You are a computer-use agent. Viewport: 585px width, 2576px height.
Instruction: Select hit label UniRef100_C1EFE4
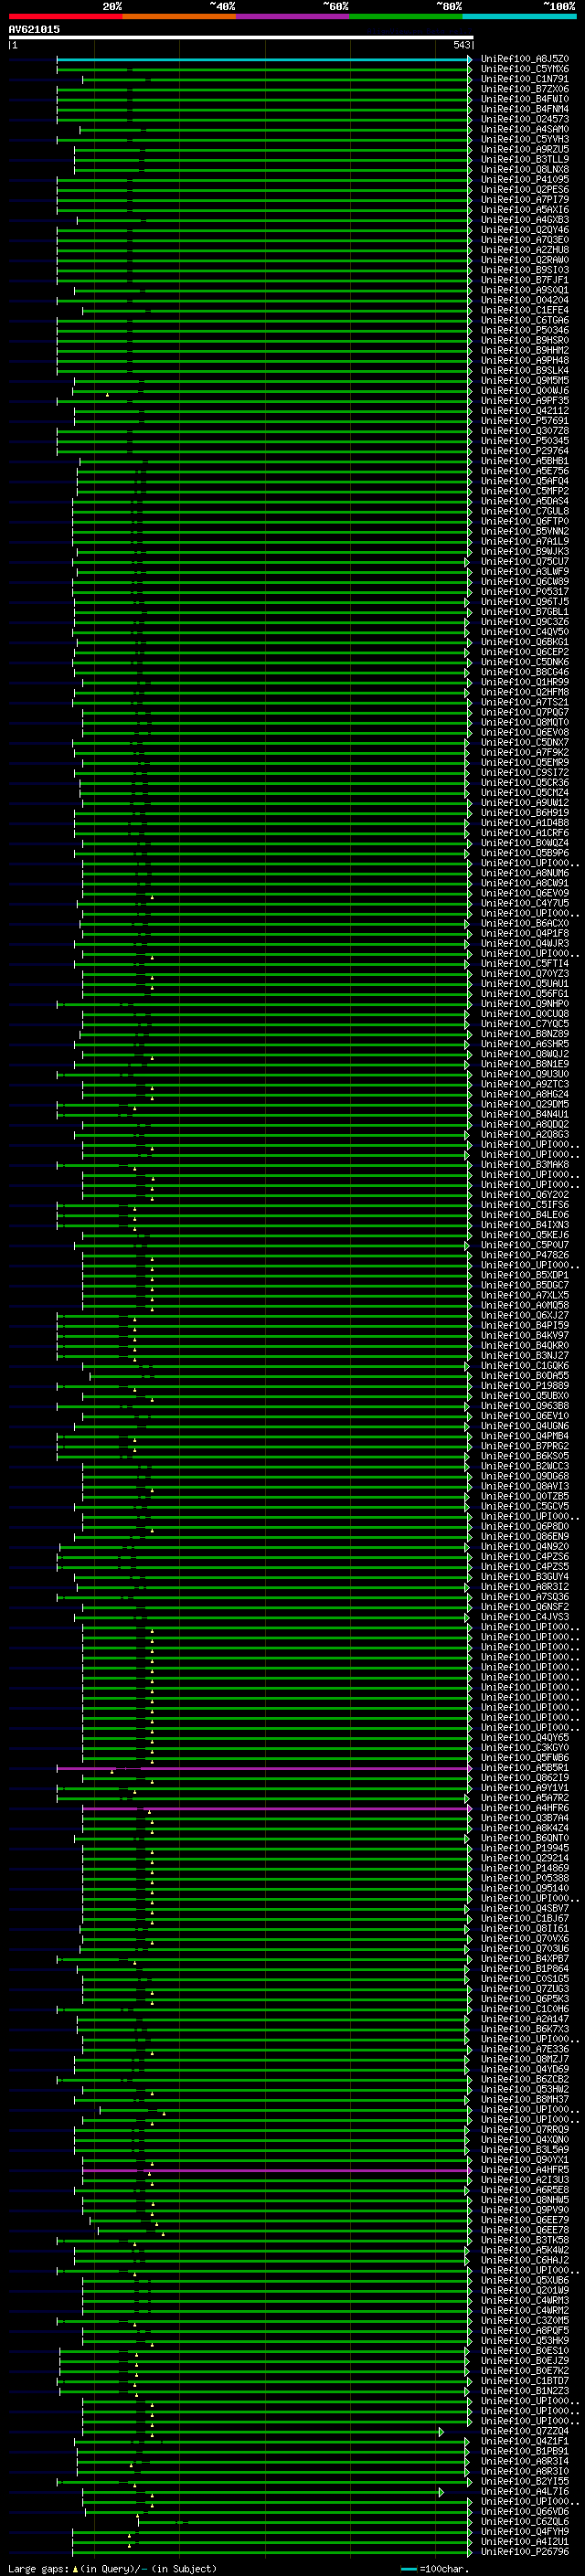[524, 310]
